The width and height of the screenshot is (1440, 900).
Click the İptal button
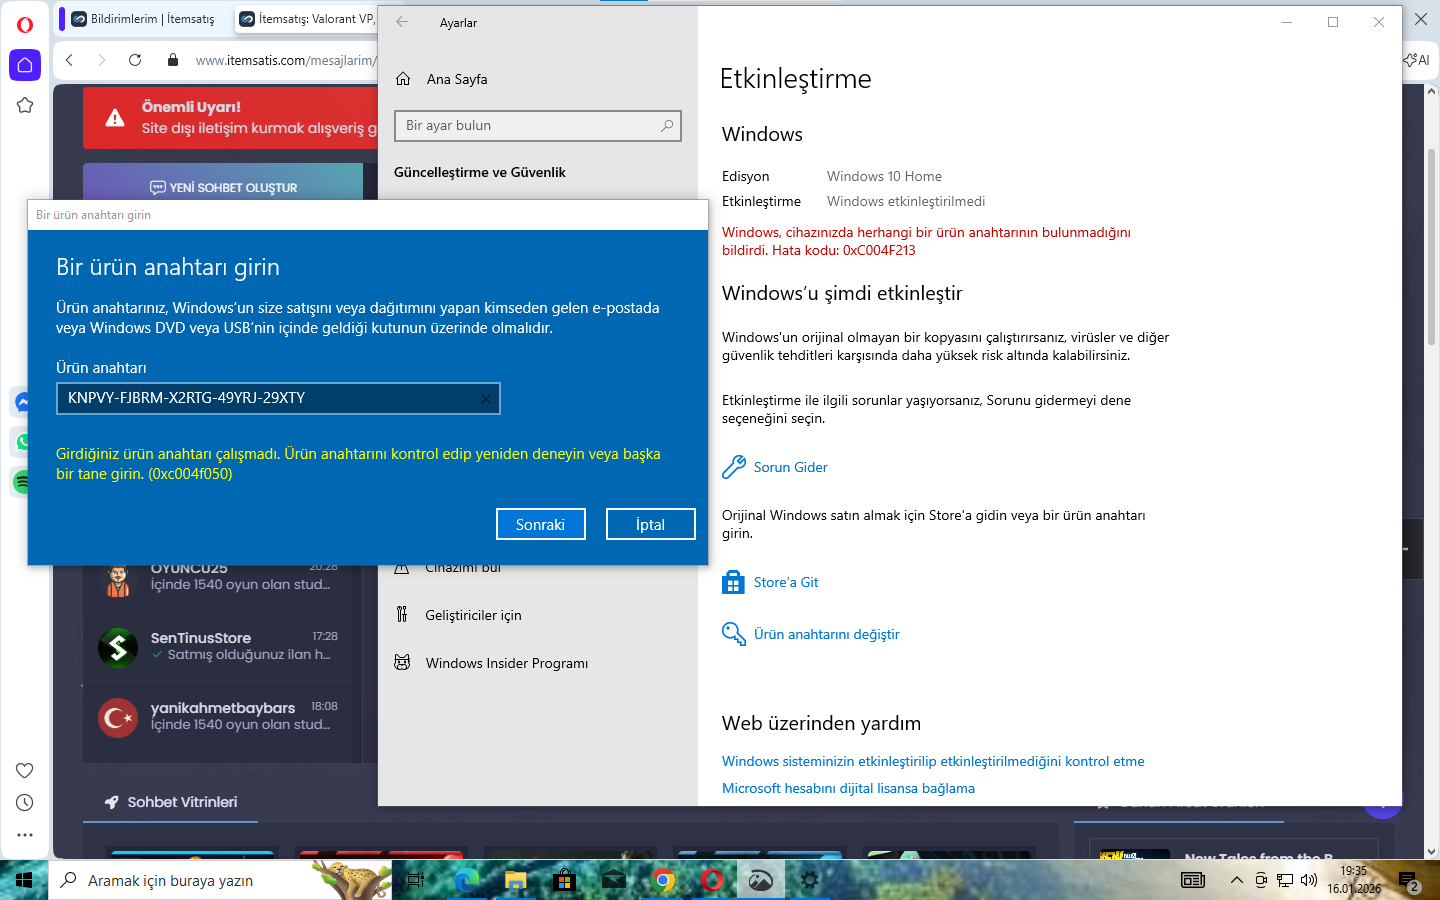(651, 524)
